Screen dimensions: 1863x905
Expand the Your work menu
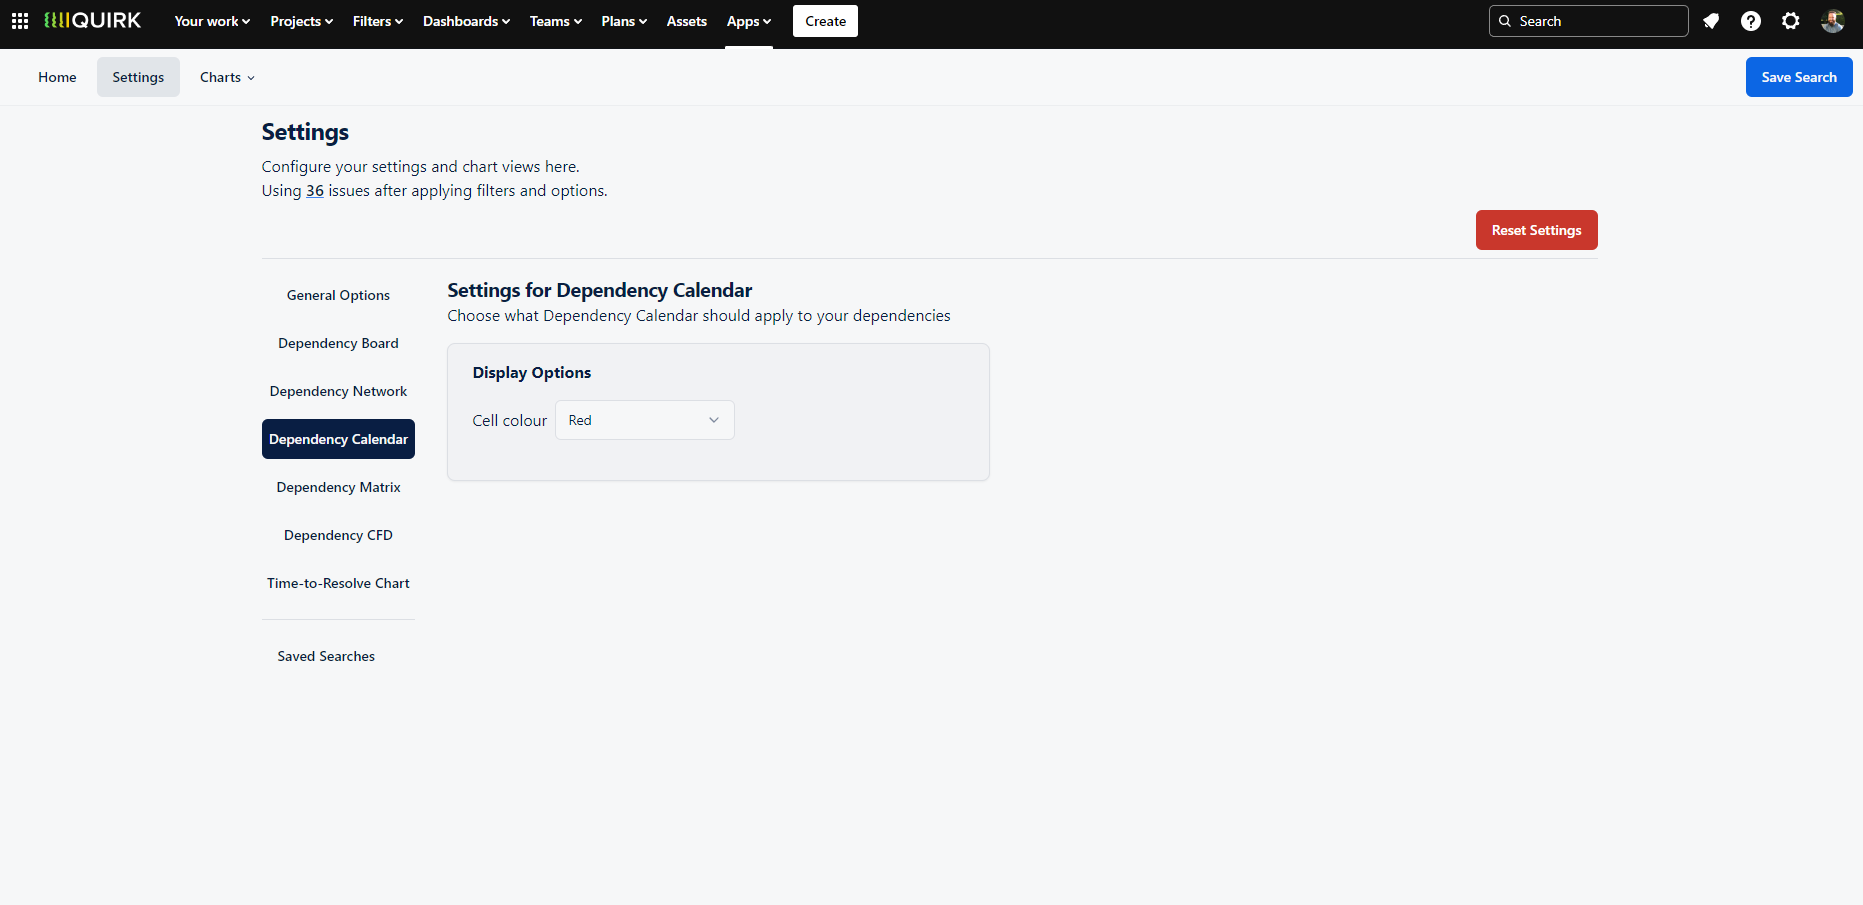212,21
